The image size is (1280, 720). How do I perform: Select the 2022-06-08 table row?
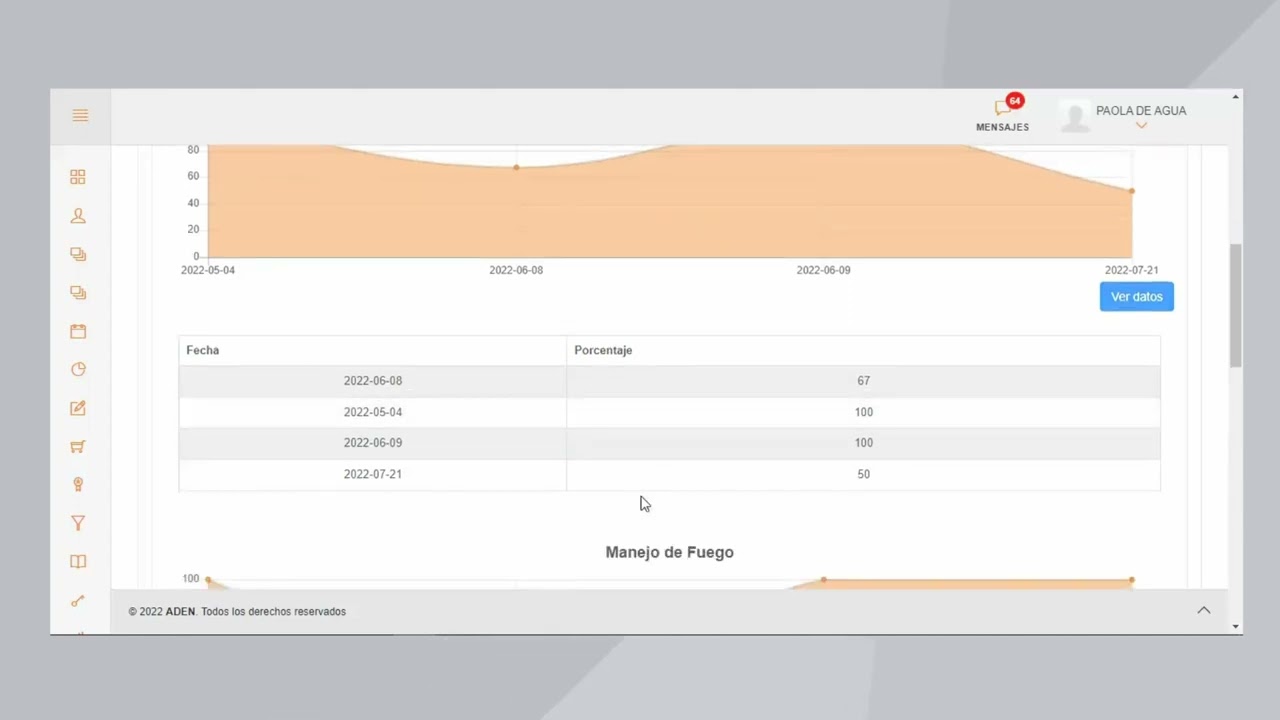pos(669,381)
